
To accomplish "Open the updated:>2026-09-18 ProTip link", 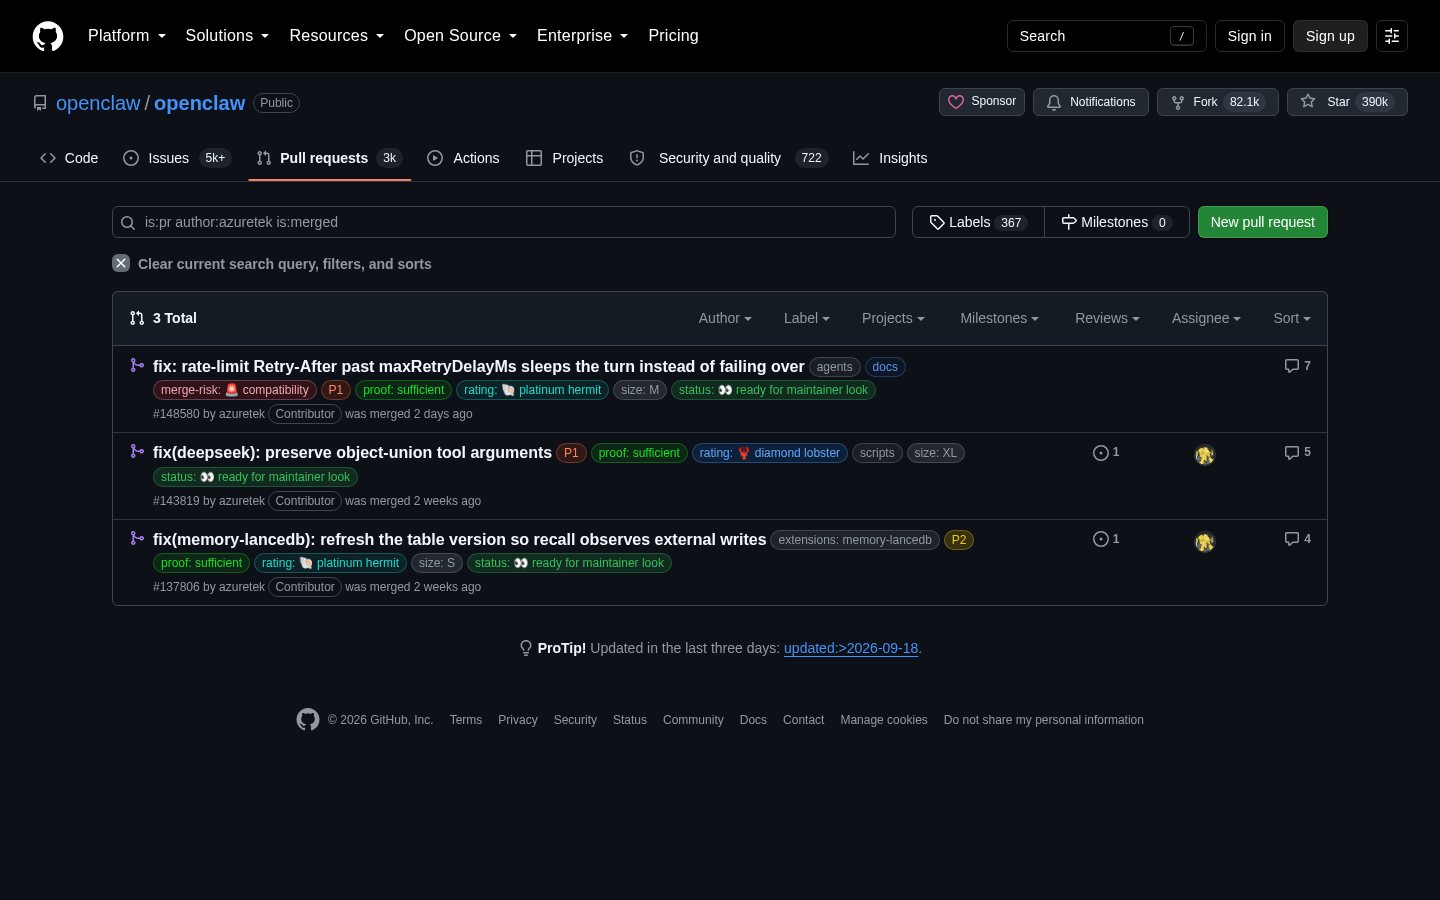I will (851, 648).
